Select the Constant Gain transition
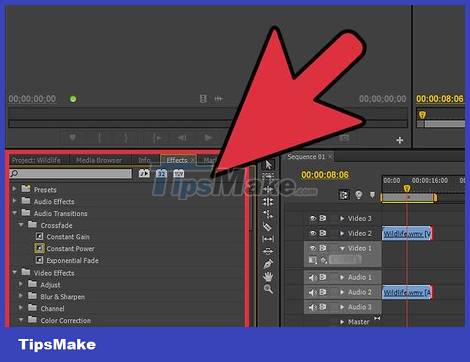The width and height of the screenshot is (470, 362). coord(68,237)
